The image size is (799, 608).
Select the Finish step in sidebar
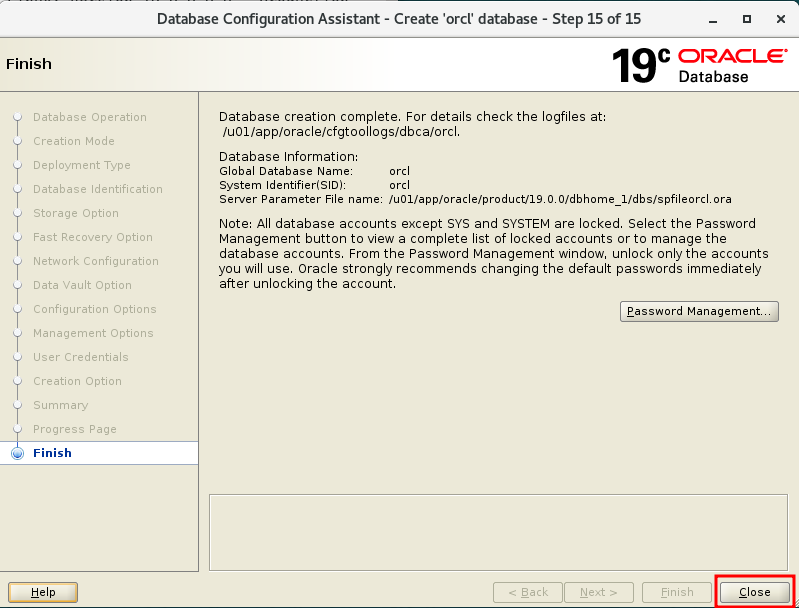[x=52, y=453]
